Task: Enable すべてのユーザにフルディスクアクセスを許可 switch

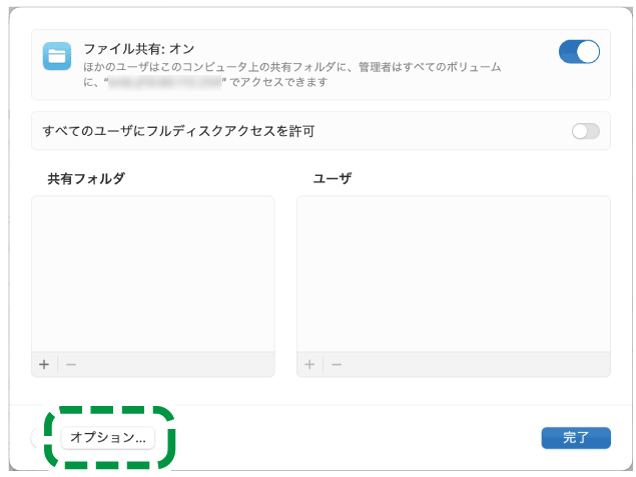Action: (586, 131)
